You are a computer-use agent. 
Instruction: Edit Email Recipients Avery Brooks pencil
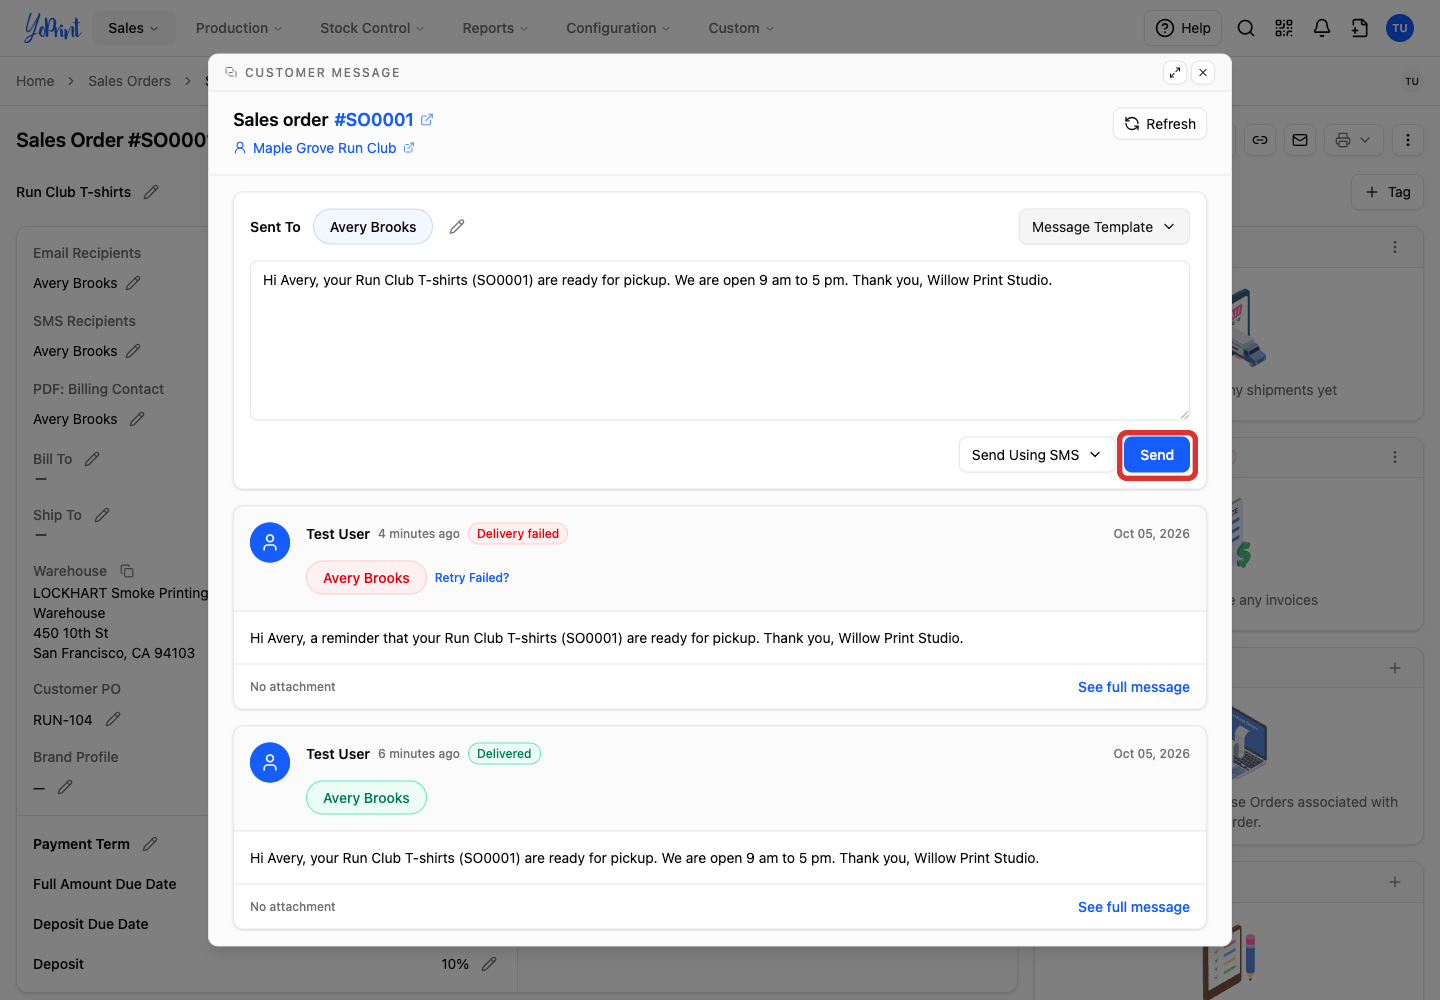[133, 283]
